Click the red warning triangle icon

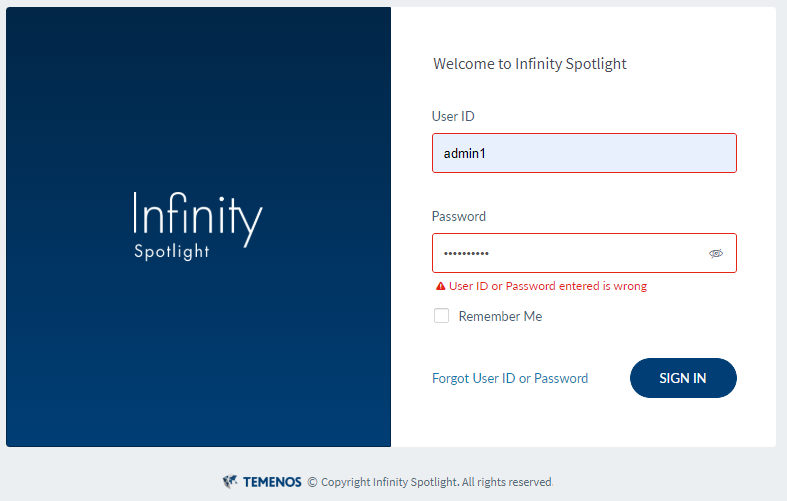pyautogui.click(x=440, y=286)
